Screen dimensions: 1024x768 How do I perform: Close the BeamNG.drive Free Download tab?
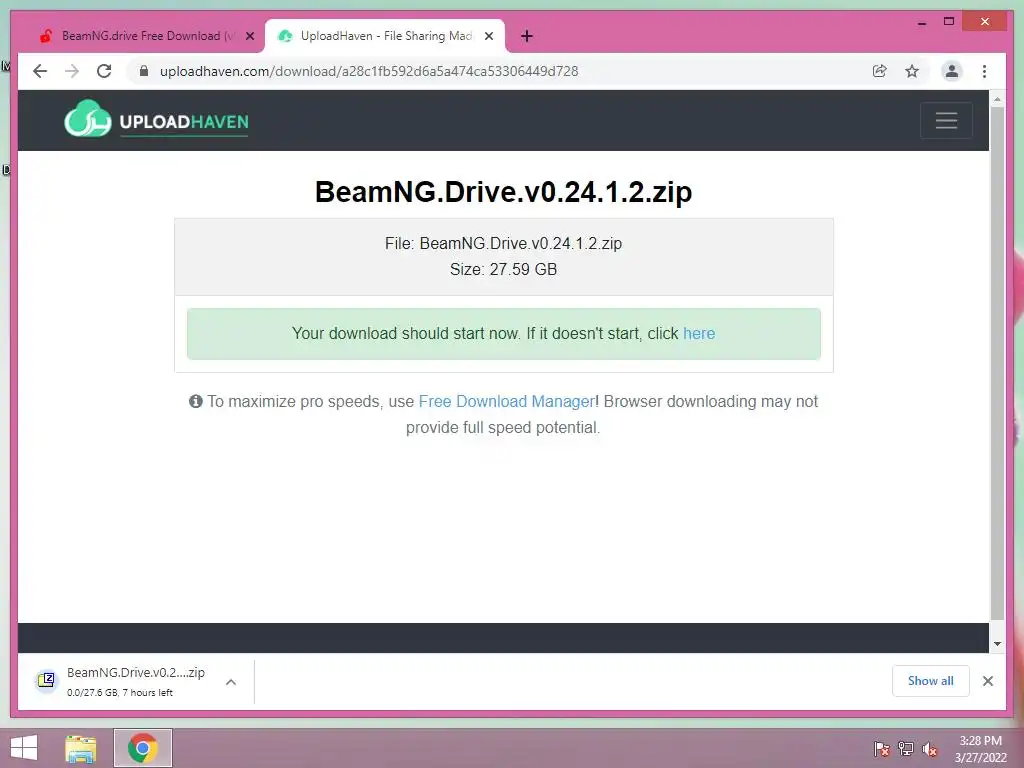tap(249, 37)
